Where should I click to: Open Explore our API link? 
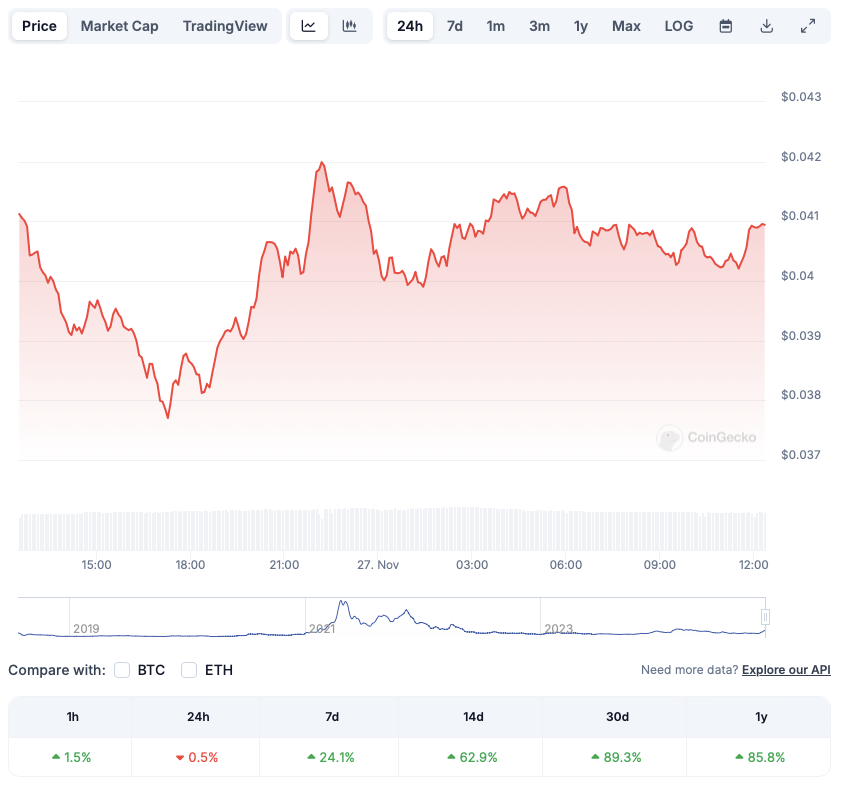[x=786, y=670]
